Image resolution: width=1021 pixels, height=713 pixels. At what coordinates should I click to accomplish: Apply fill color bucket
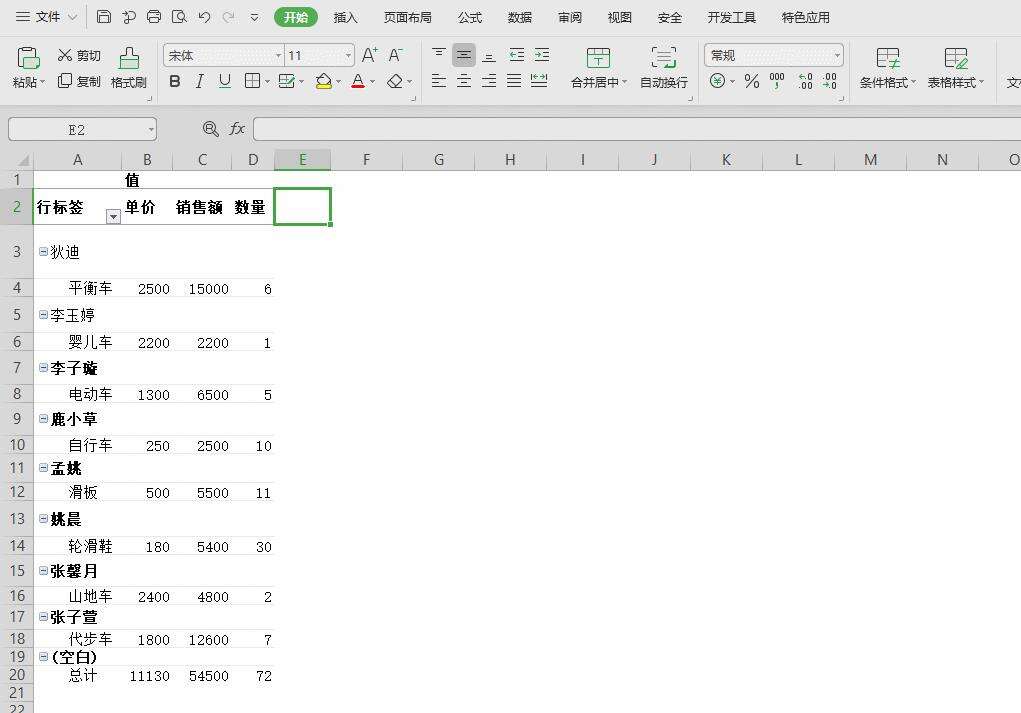(x=324, y=81)
